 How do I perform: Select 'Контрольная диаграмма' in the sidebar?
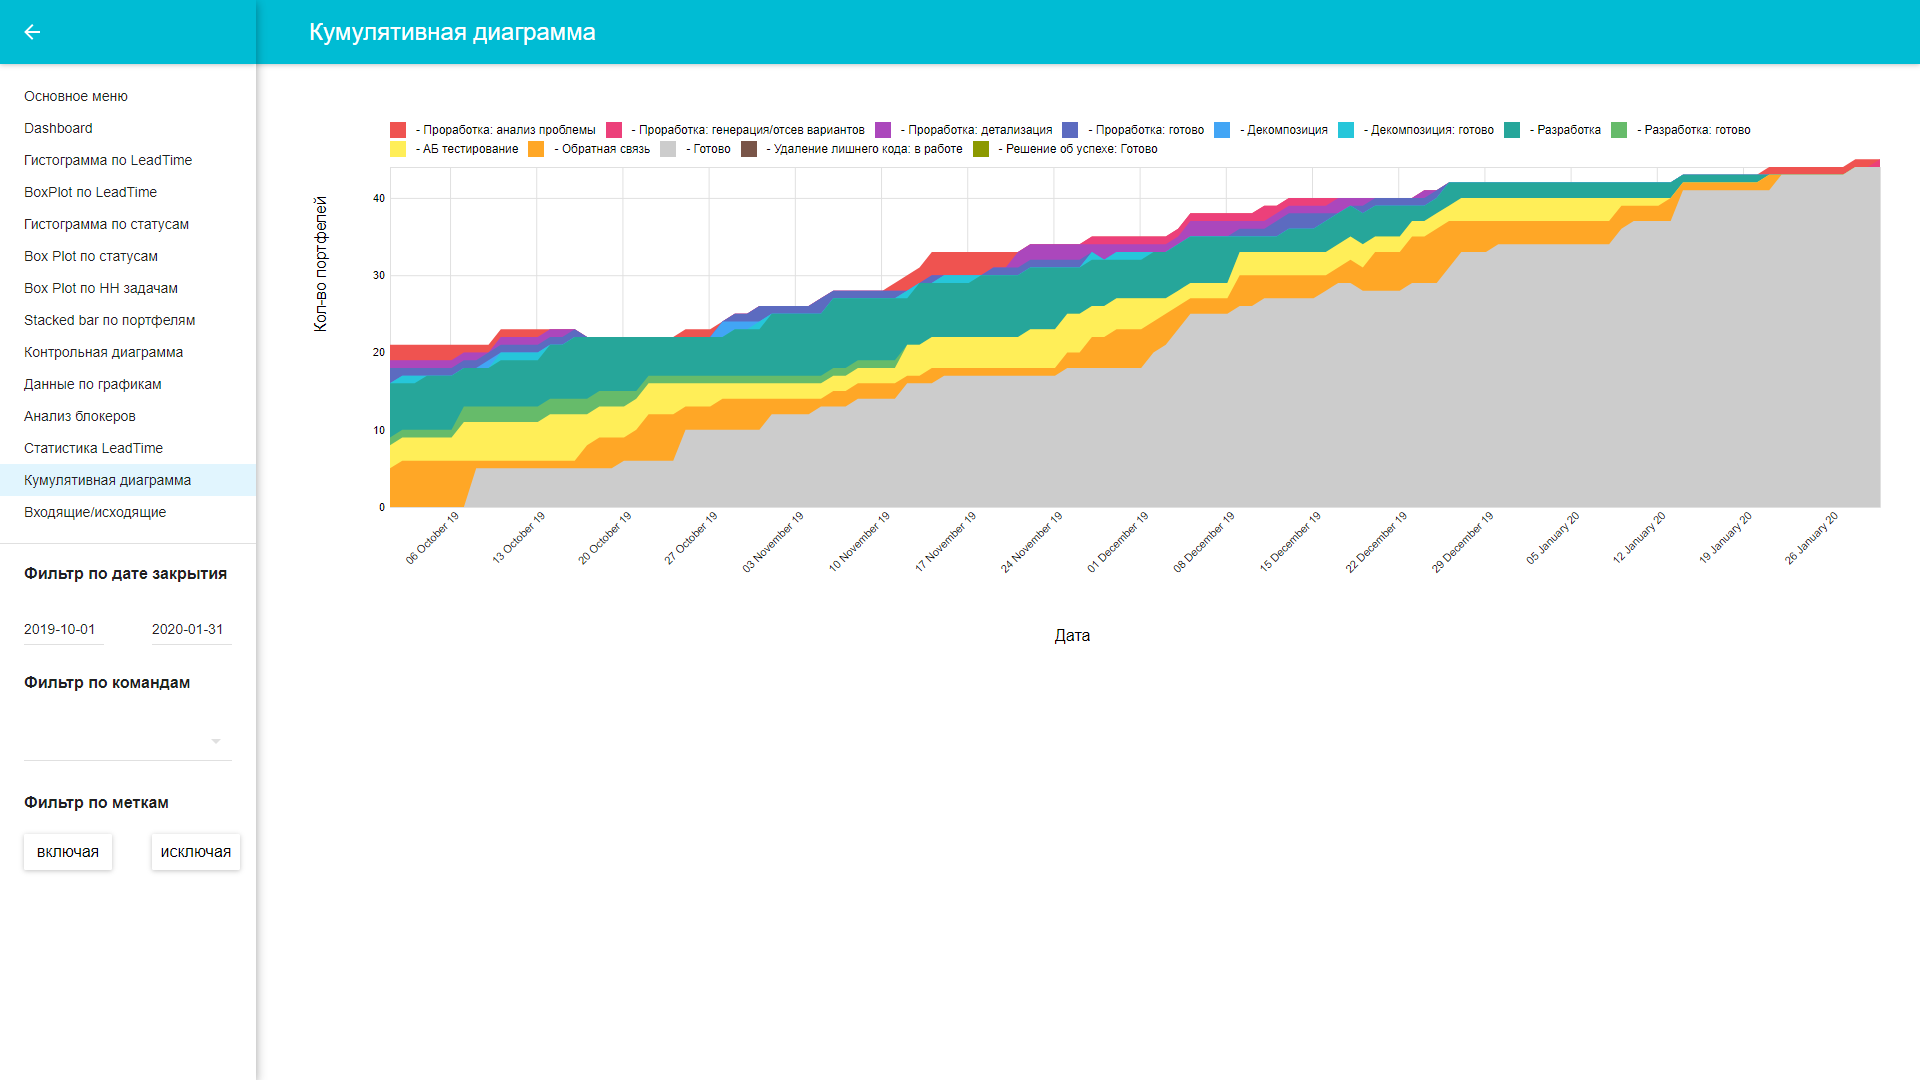[103, 352]
